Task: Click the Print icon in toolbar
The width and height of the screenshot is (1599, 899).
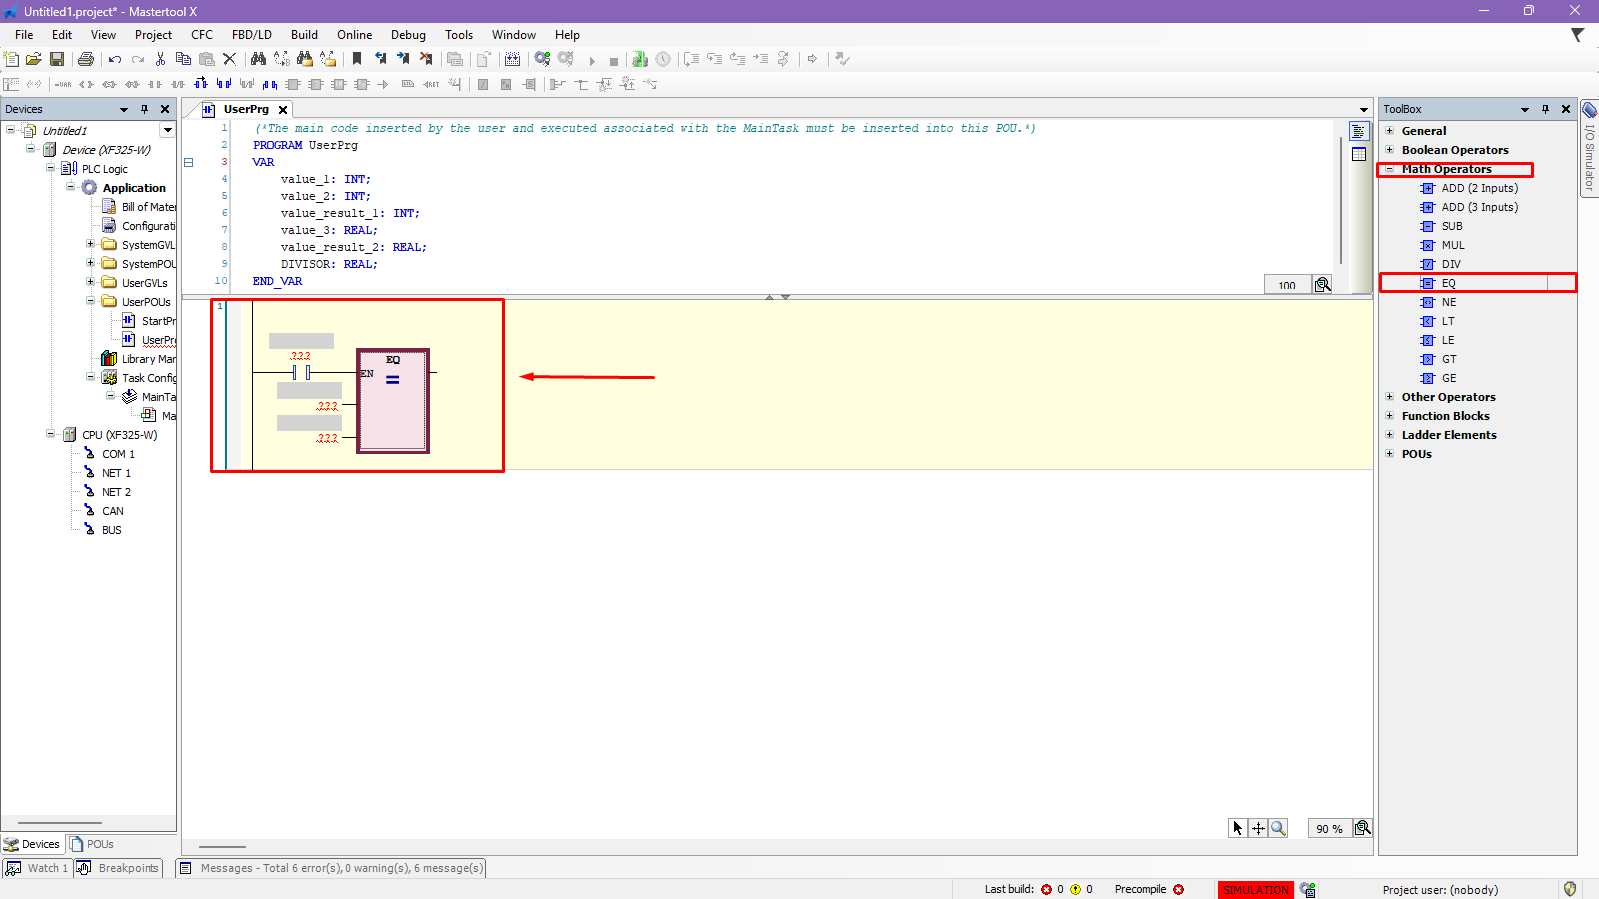Action: pyautogui.click(x=86, y=59)
